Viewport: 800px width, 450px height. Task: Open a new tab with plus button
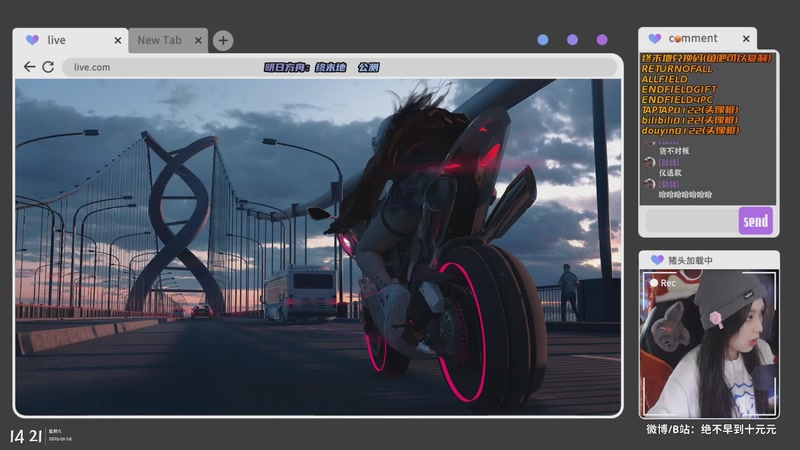coord(223,40)
